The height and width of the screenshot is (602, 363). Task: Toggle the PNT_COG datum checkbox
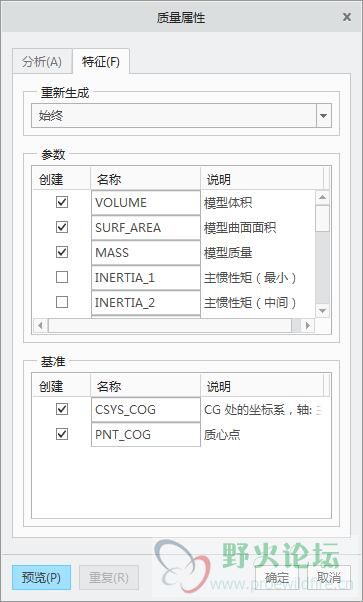pos(62,434)
